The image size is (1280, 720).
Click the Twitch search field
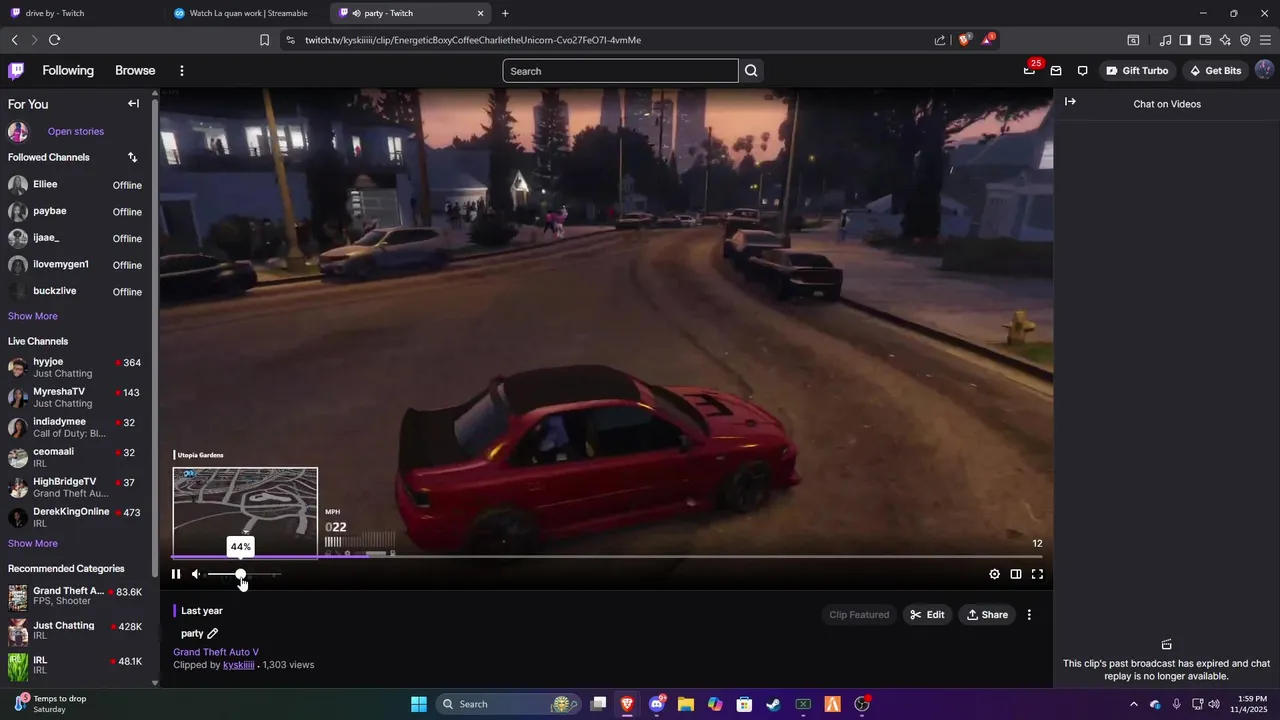pos(620,71)
